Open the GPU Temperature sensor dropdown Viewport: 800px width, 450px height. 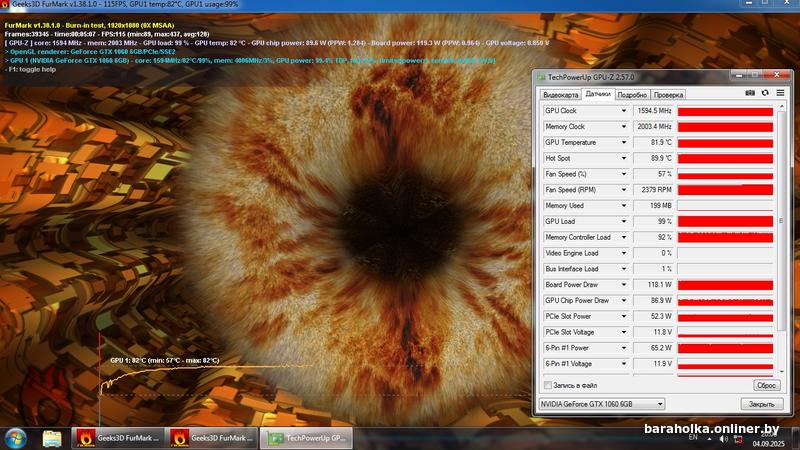(624, 142)
